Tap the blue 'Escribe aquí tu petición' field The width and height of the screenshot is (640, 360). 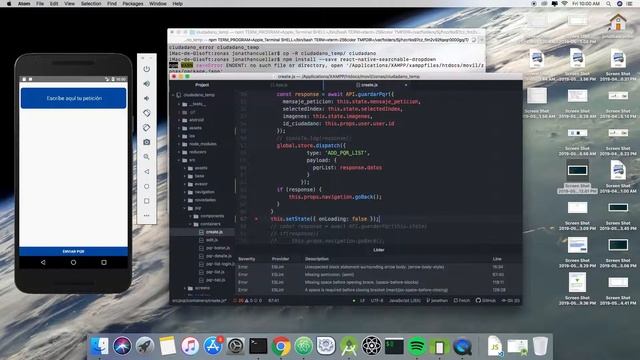pos(73,98)
